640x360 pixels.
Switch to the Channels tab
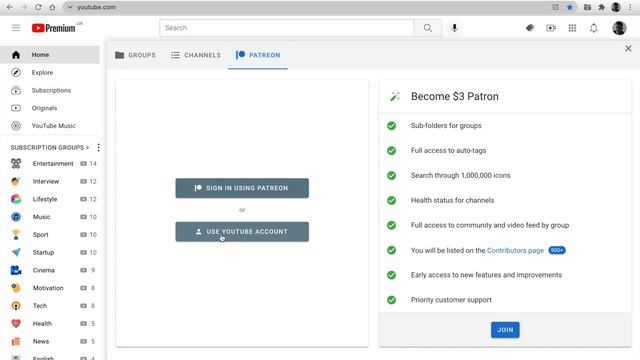196,55
